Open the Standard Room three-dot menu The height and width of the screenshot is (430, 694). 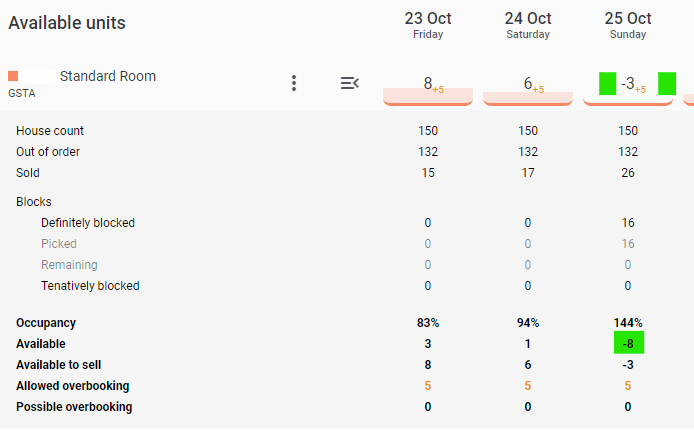(294, 83)
